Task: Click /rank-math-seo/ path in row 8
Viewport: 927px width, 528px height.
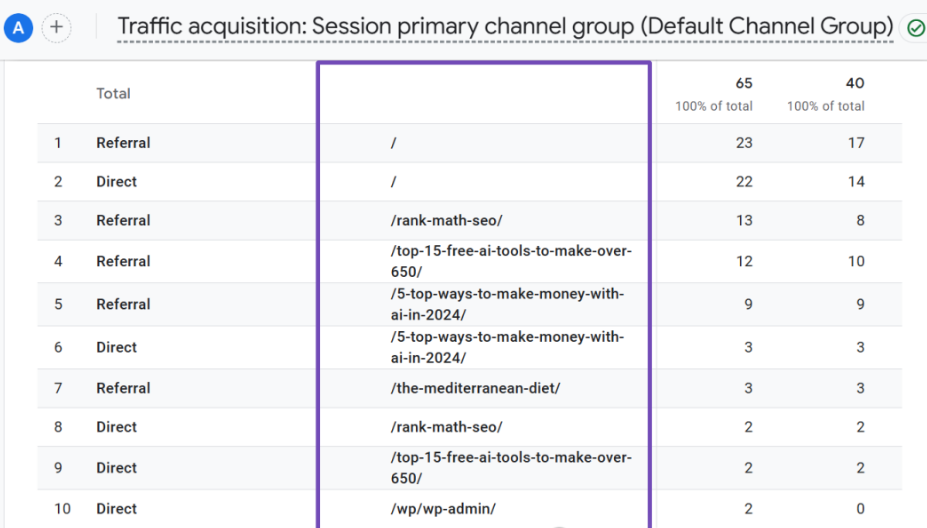Action: [446, 427]
